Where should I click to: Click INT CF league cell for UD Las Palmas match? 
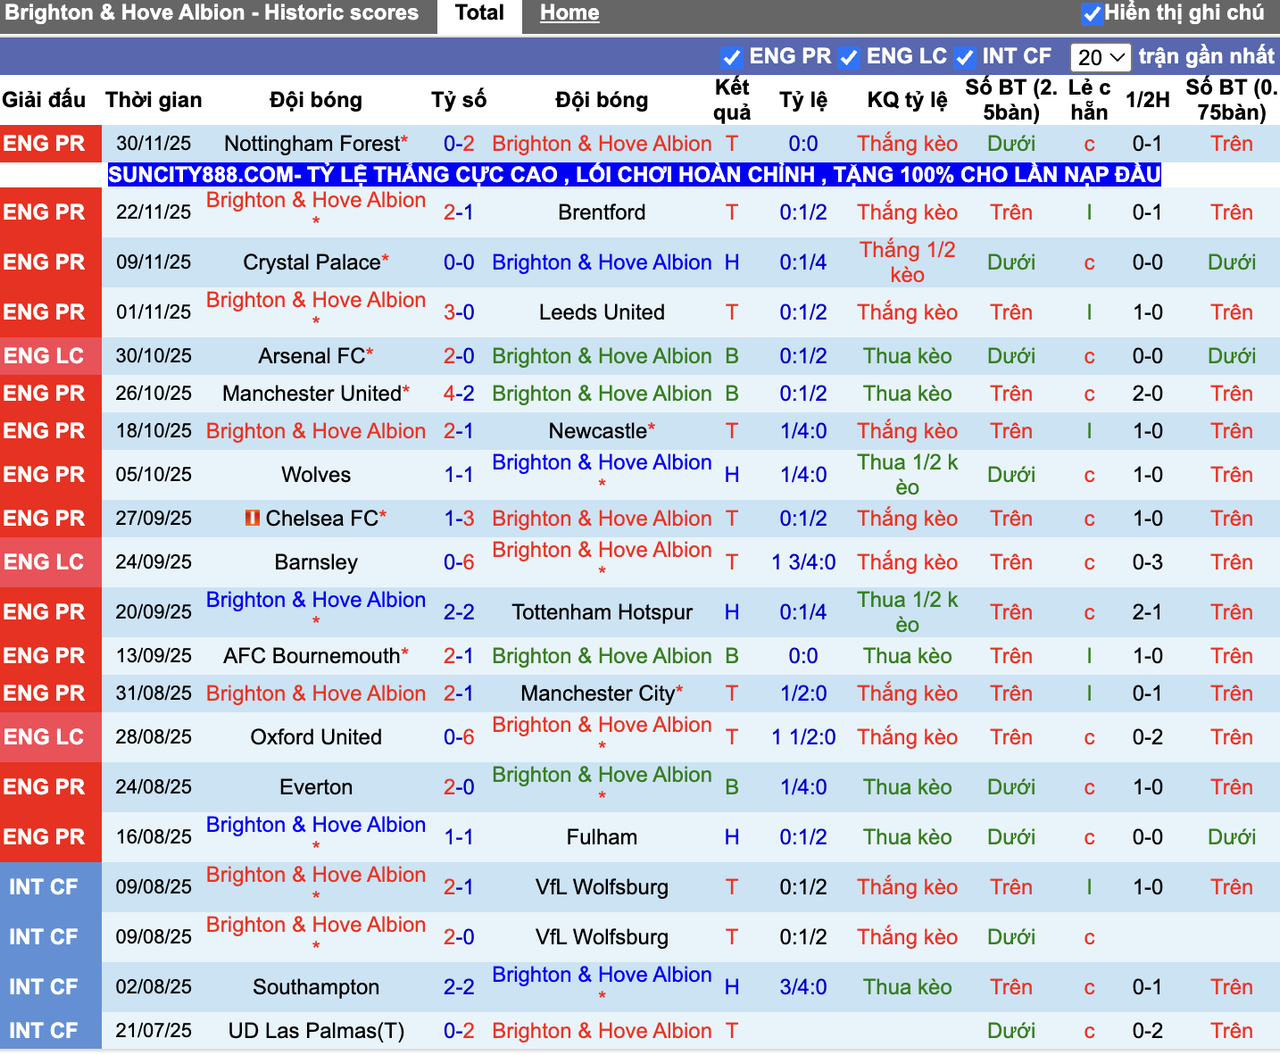[50, 1031]
